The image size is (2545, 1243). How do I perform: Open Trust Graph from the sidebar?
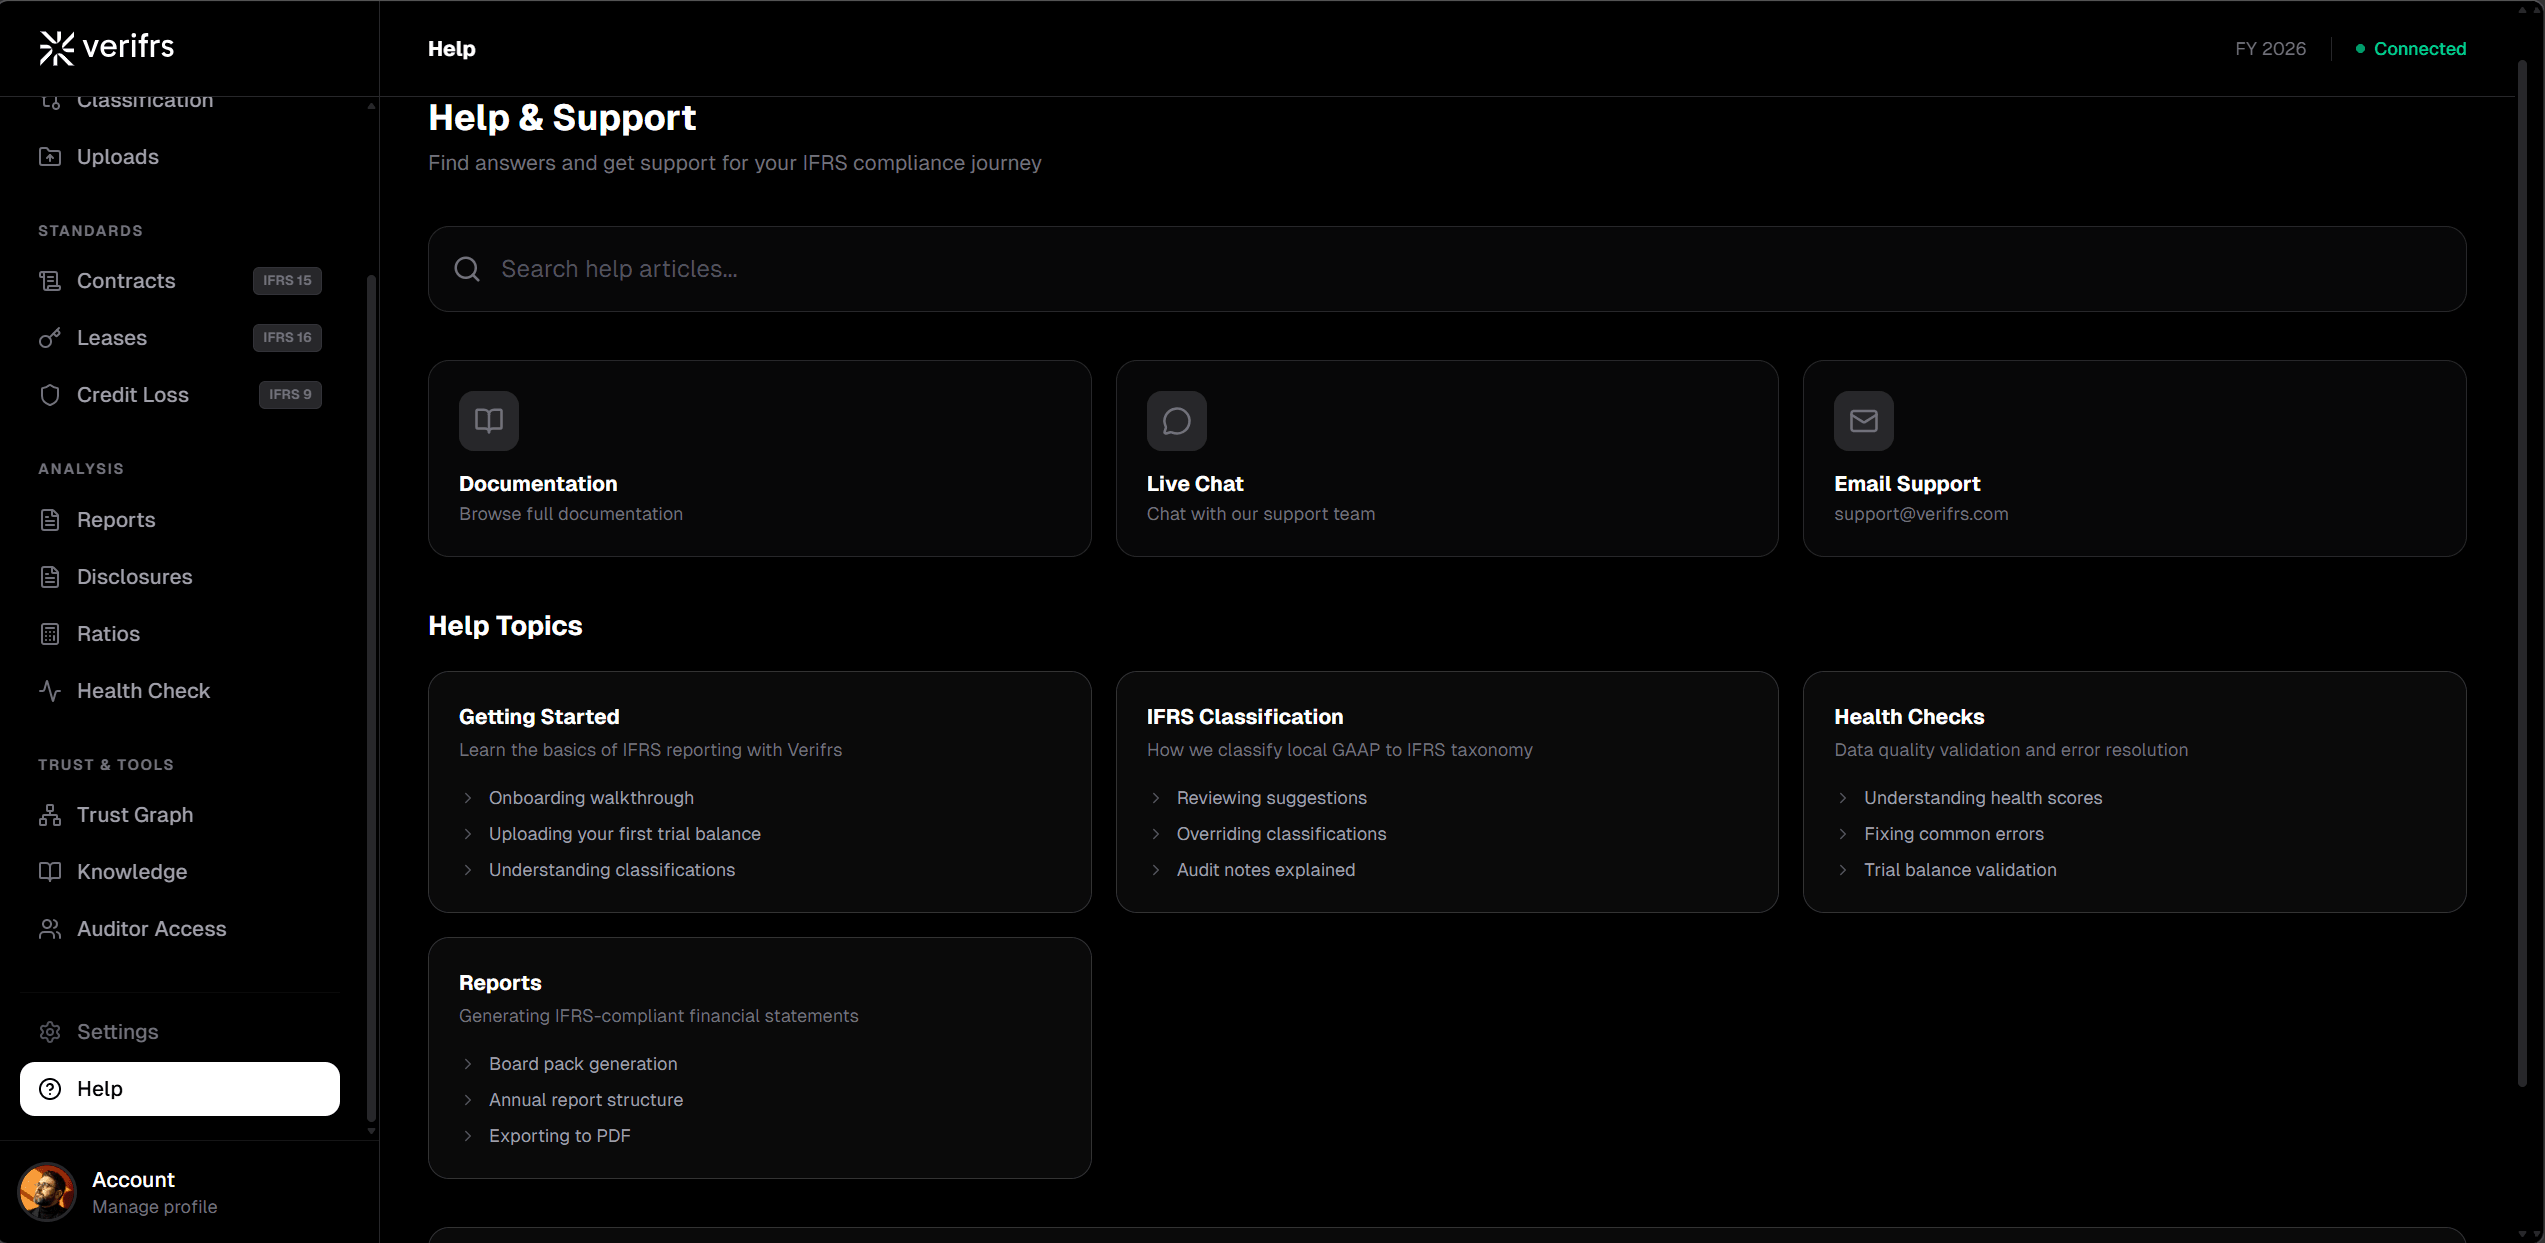pos(135,815)
